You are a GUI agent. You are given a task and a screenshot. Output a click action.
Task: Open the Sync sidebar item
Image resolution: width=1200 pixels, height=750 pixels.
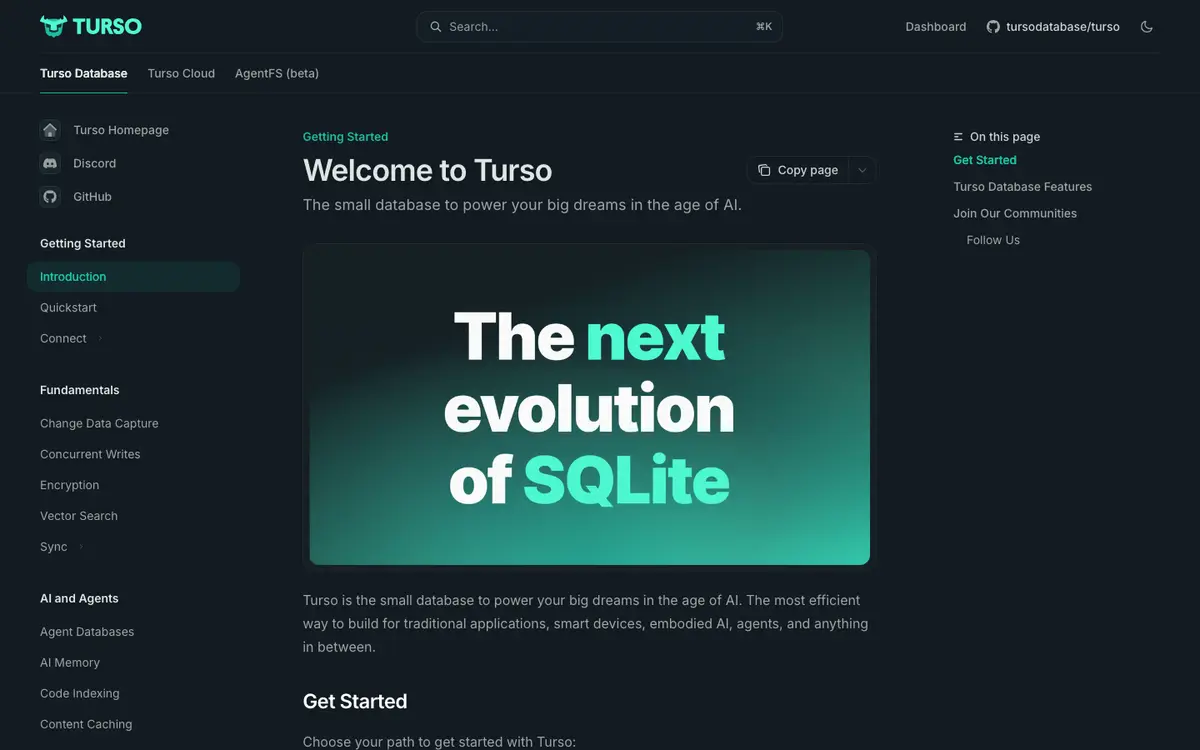pyautogui.click(x=54, y=547)
